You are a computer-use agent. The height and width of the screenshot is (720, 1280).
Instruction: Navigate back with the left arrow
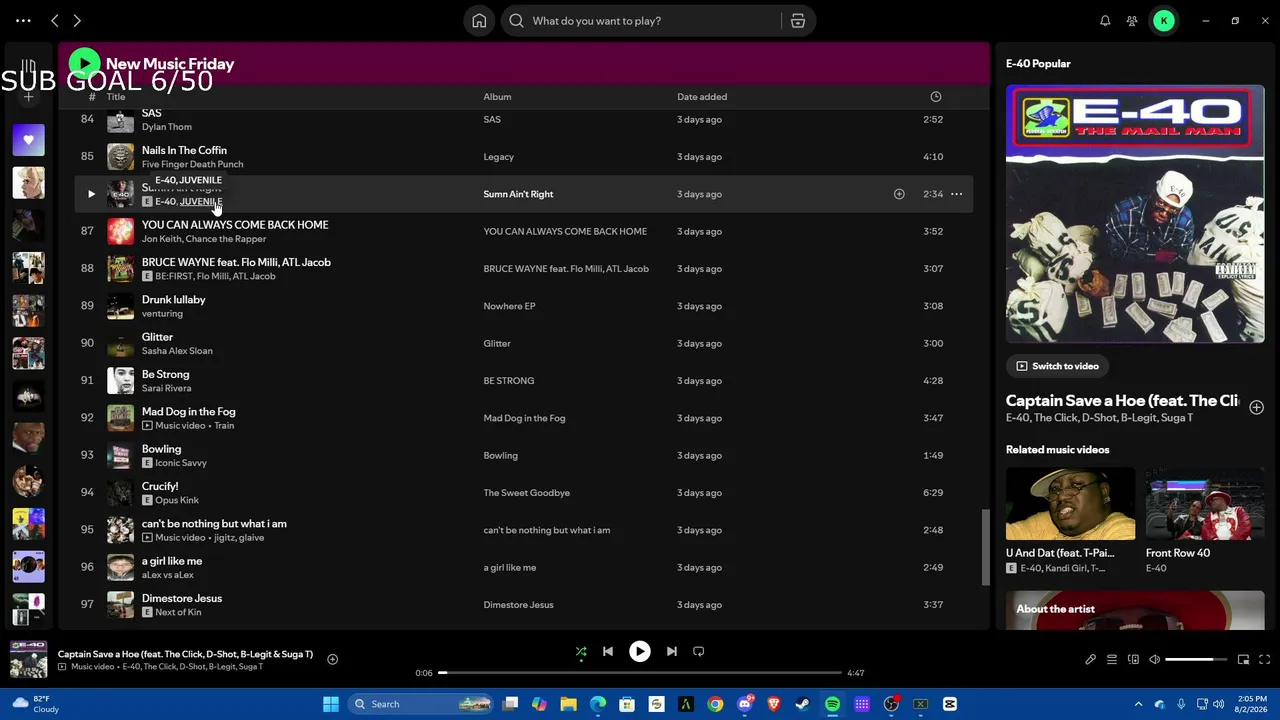(x=55, y=21)
